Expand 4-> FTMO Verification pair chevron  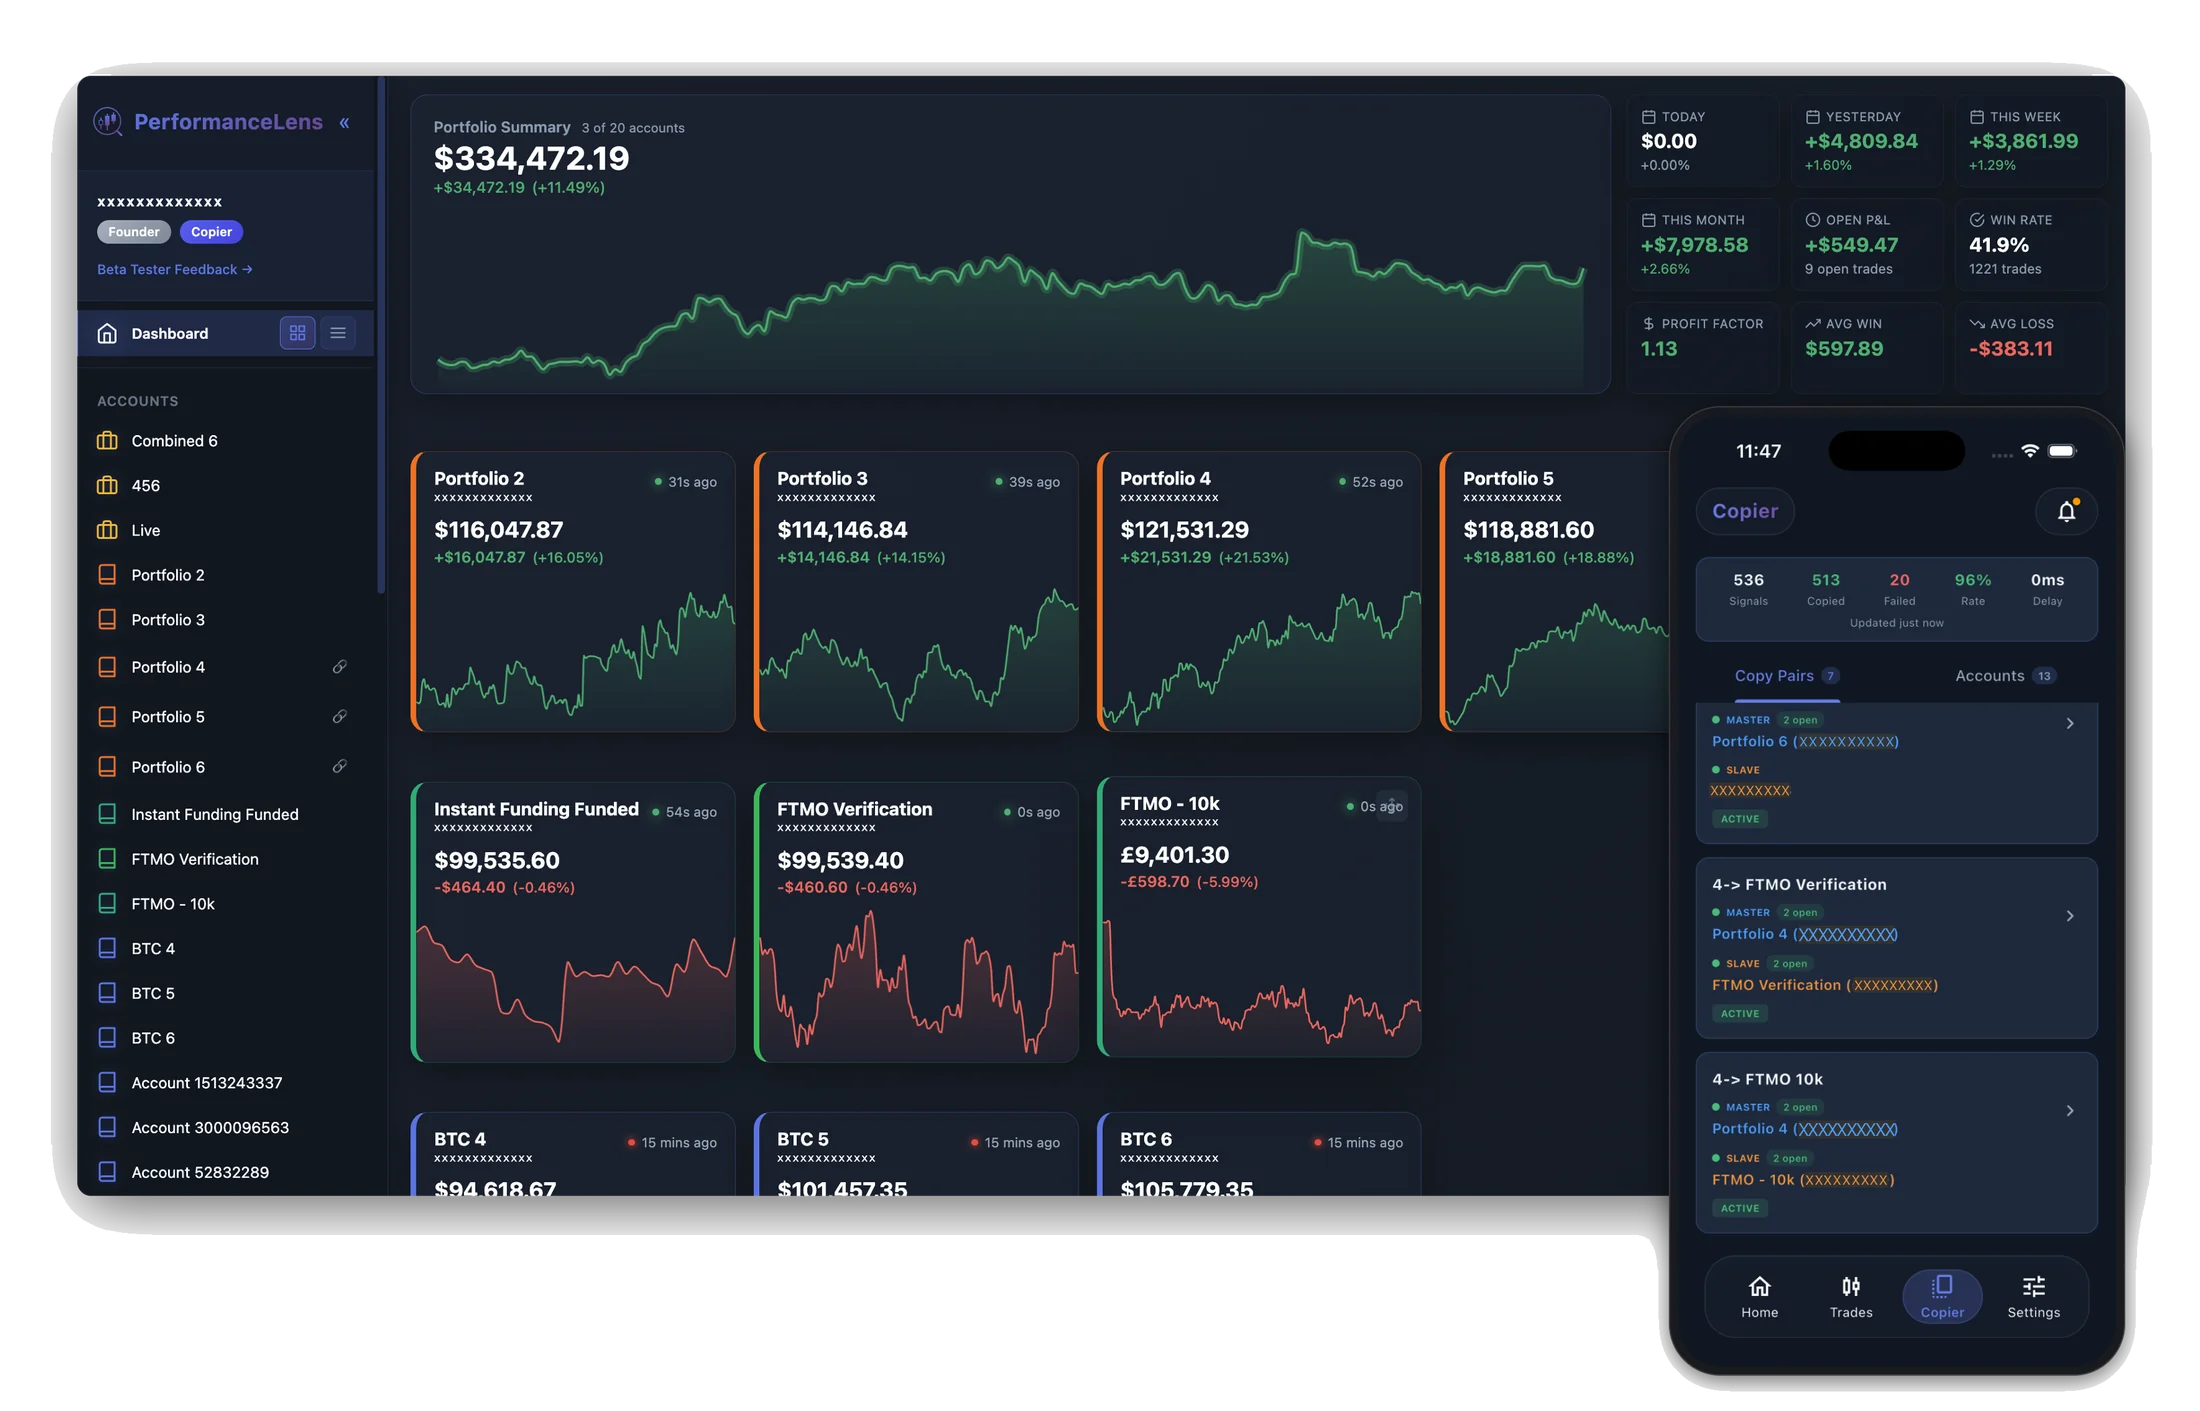(2070, 916)
